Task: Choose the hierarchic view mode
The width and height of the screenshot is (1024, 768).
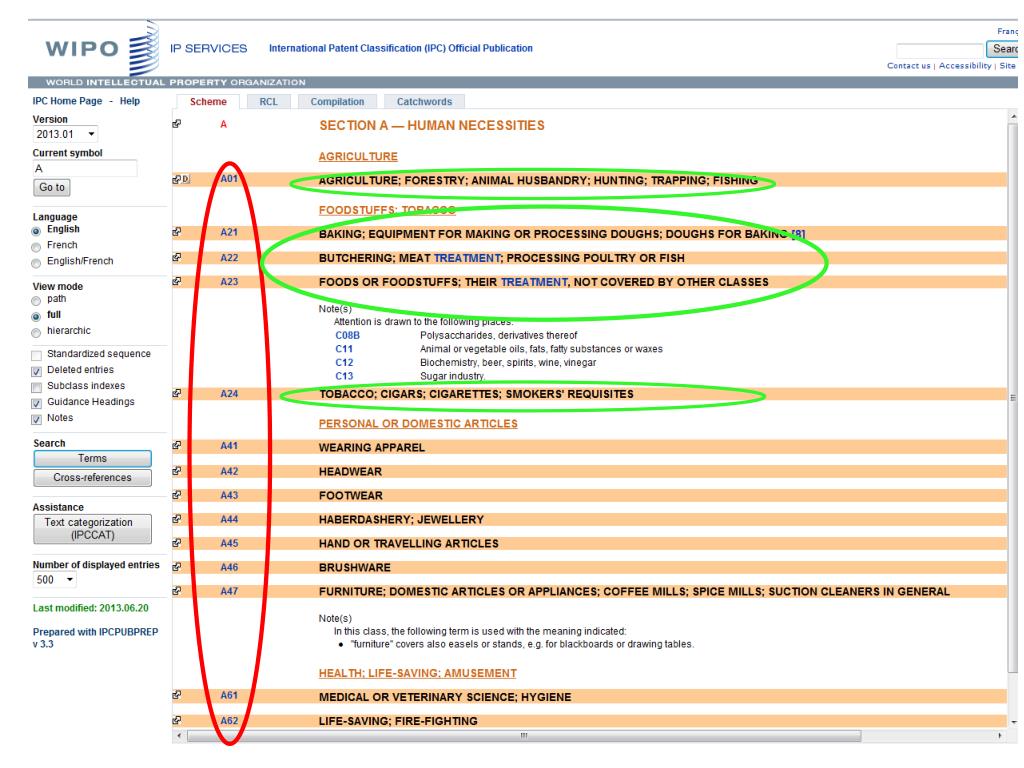Action: pos(36,333)
